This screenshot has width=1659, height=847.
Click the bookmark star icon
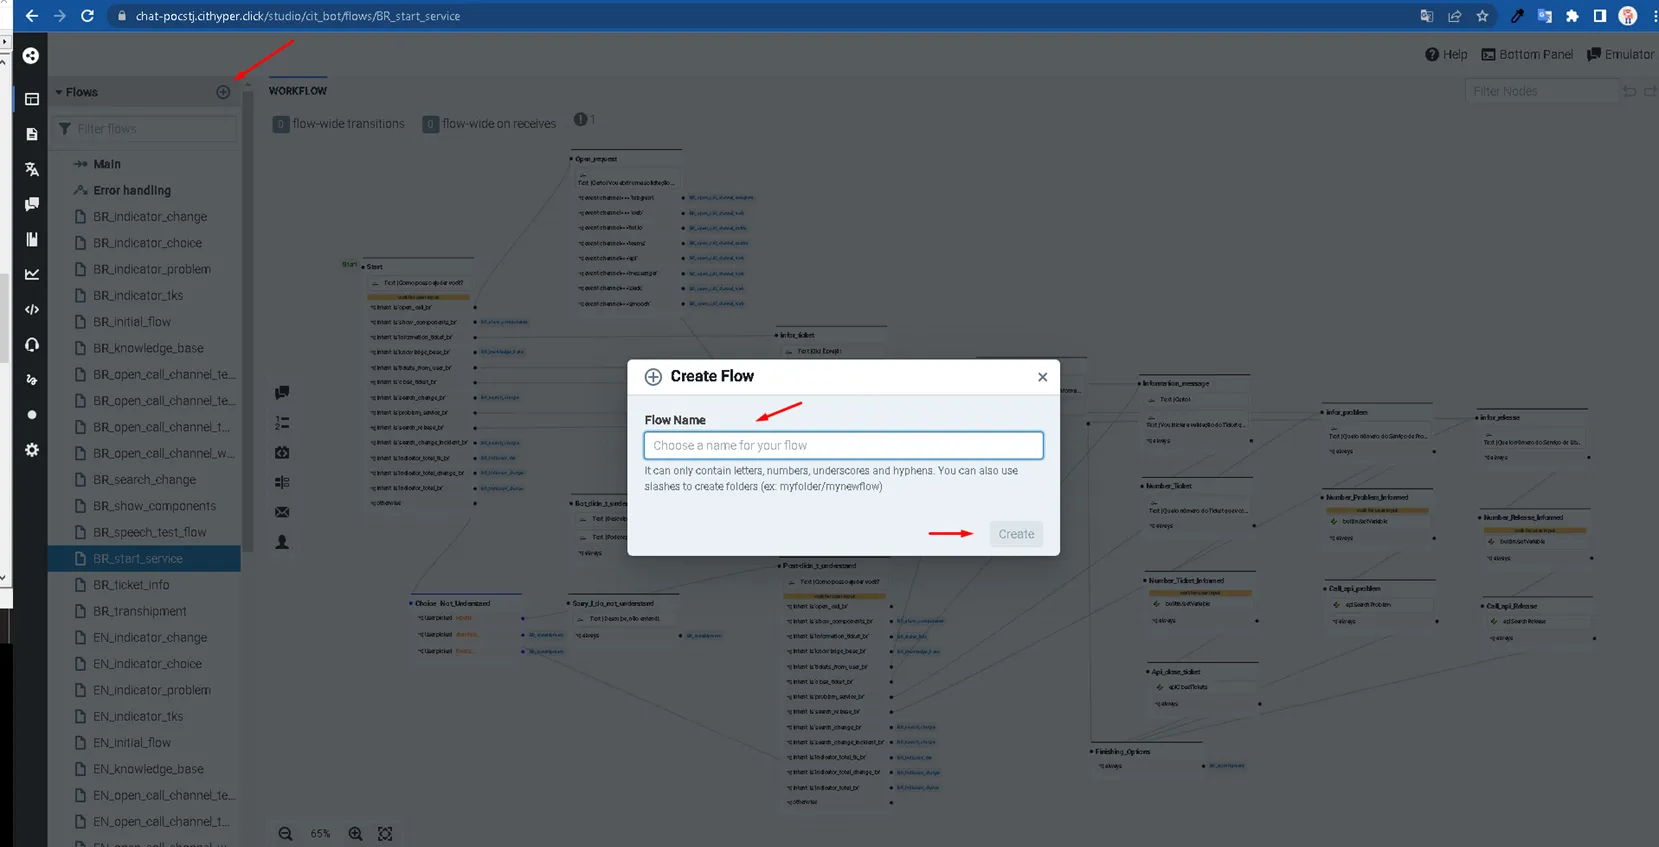pos(1482,16)
